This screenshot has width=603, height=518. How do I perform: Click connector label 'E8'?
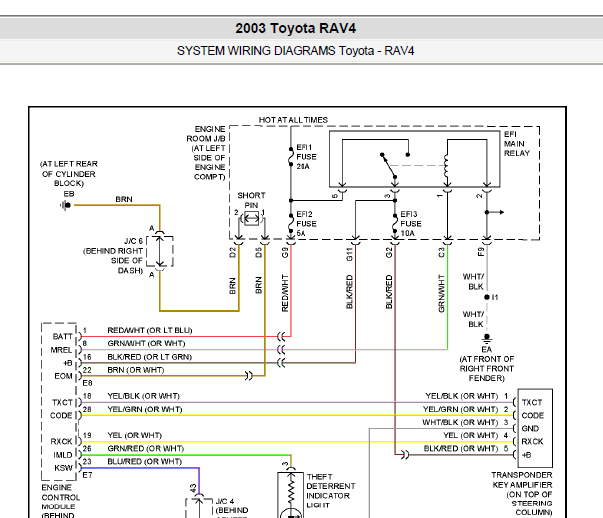[x=87, y=383]
